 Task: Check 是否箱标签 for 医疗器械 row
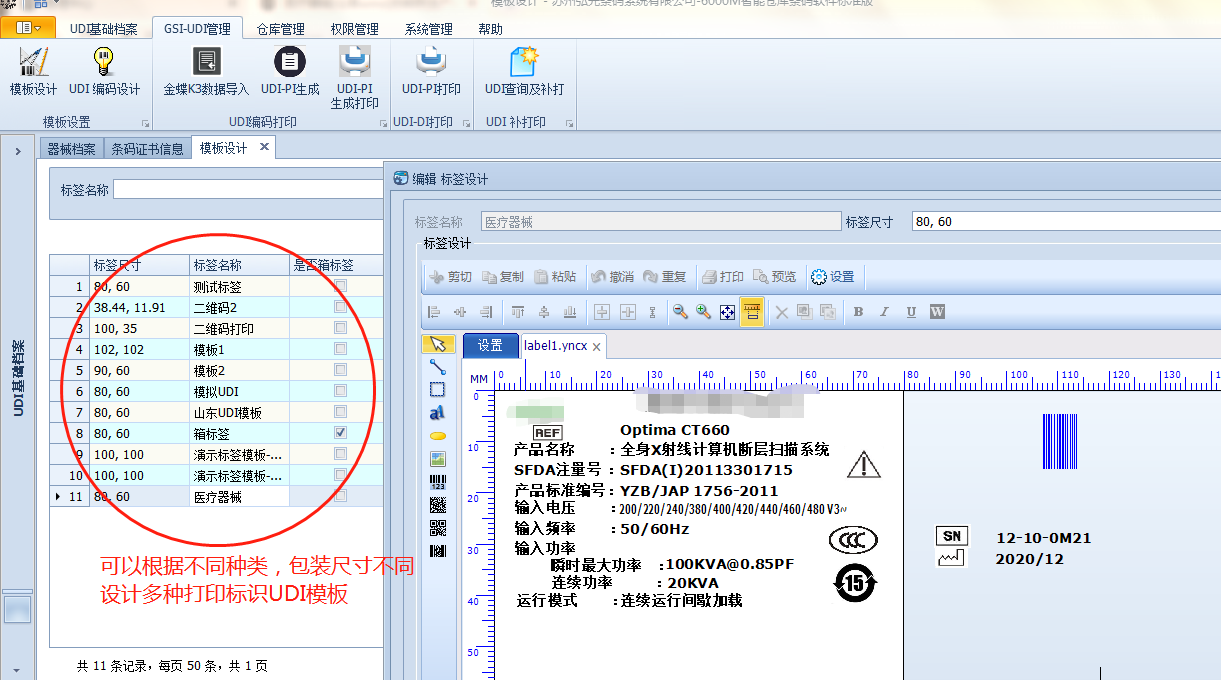[340, 496]
